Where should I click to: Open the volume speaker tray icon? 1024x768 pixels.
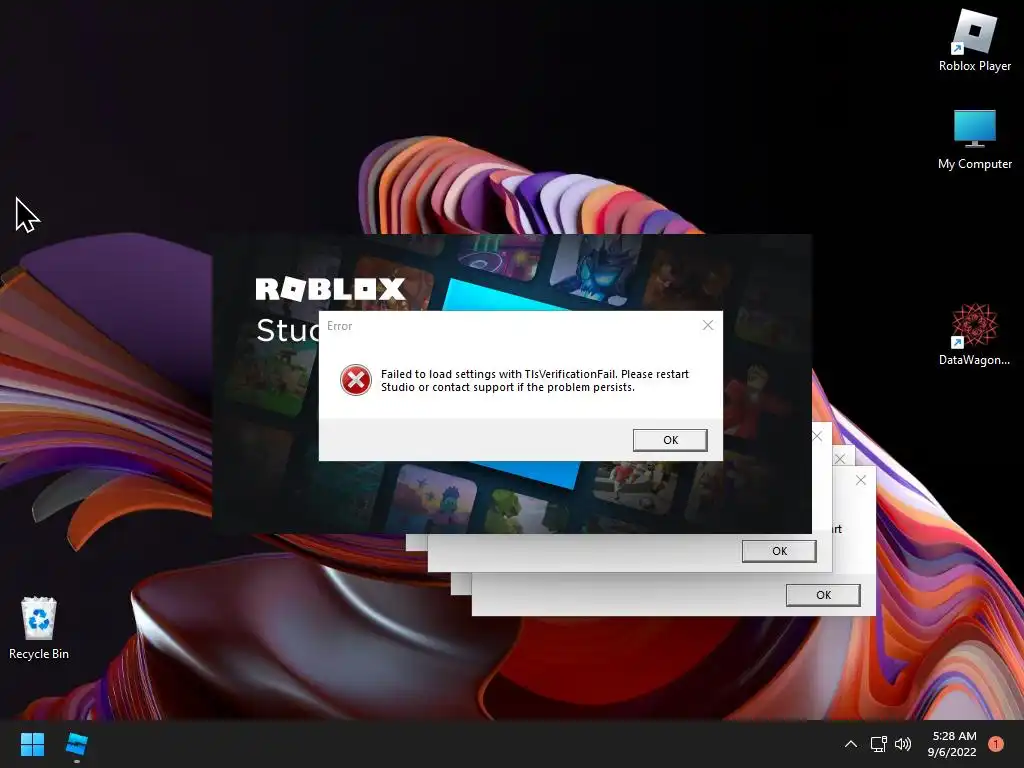(903, 744)
